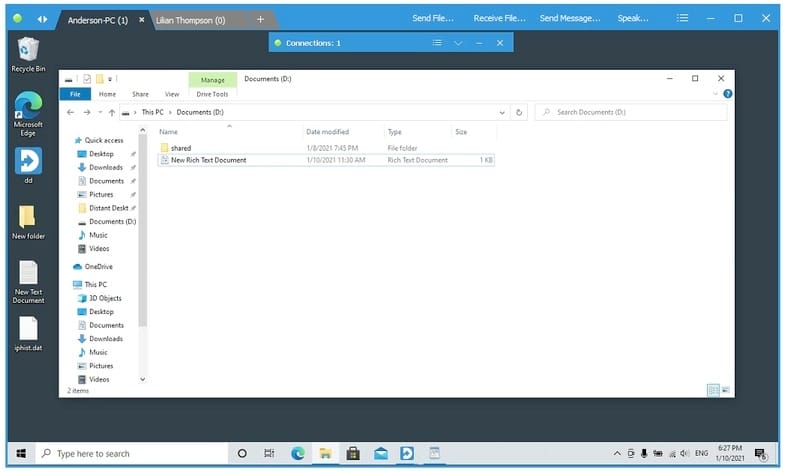Go up one folder level
The height and width of the screenshot is (473, 812).
click(112, 113)
